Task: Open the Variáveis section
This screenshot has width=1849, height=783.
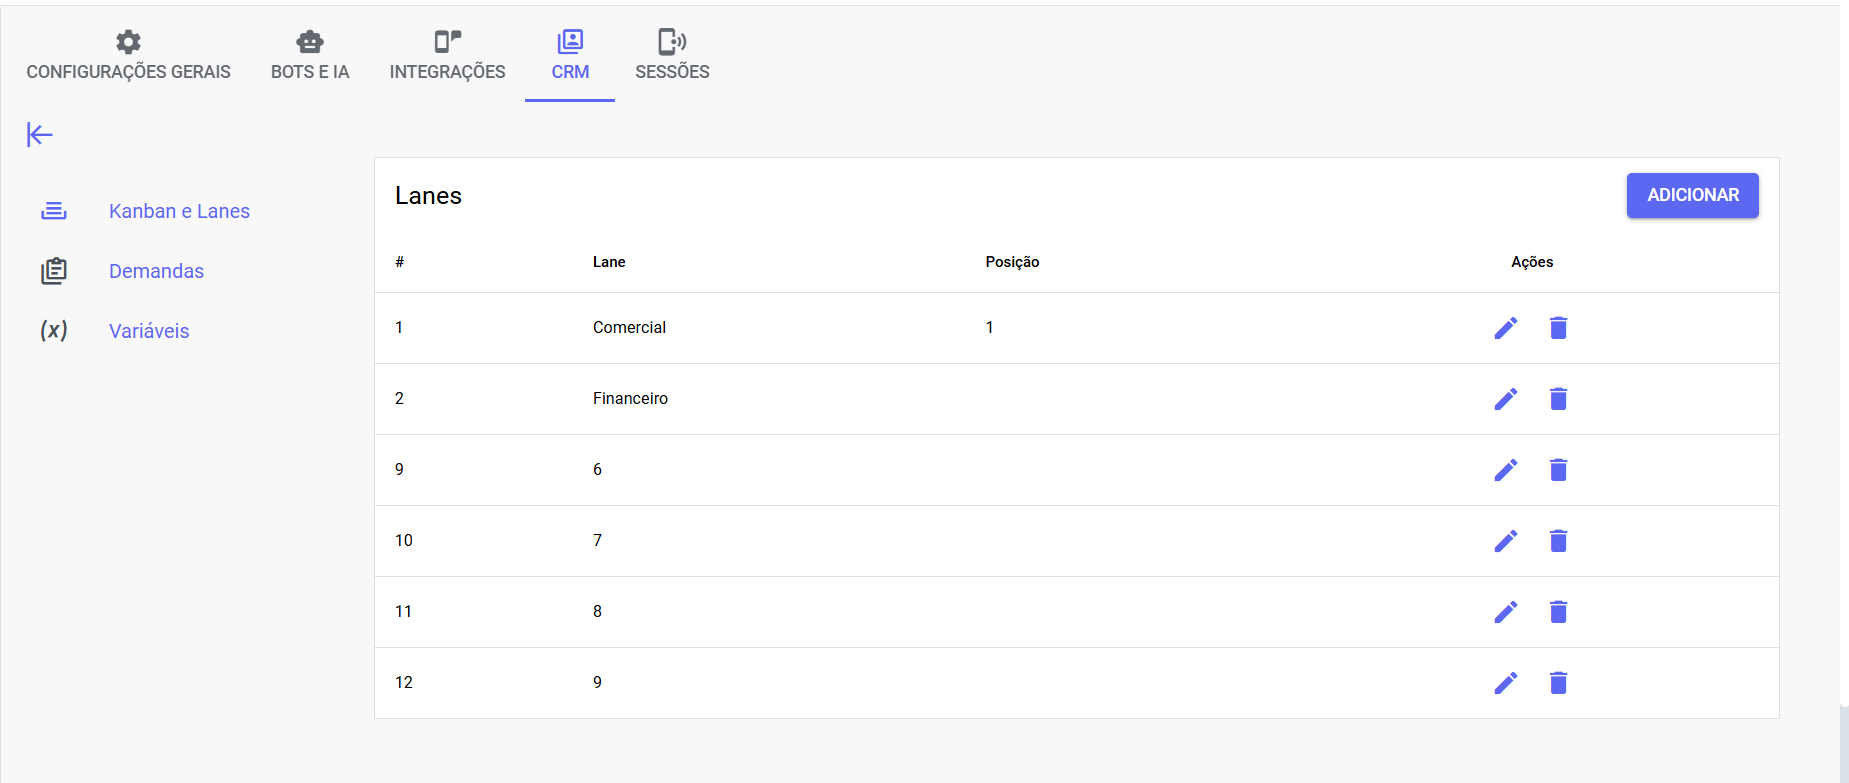Action: 149,331
